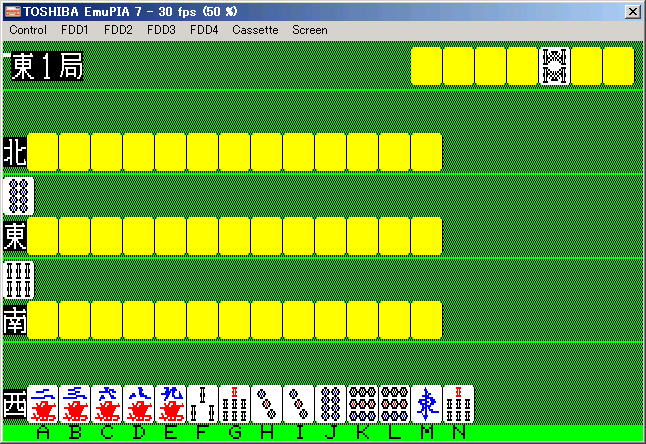The height and width of the screenshot is (444, 646).
Task: Open the Cassette menu
Action: tap(255, 30)
